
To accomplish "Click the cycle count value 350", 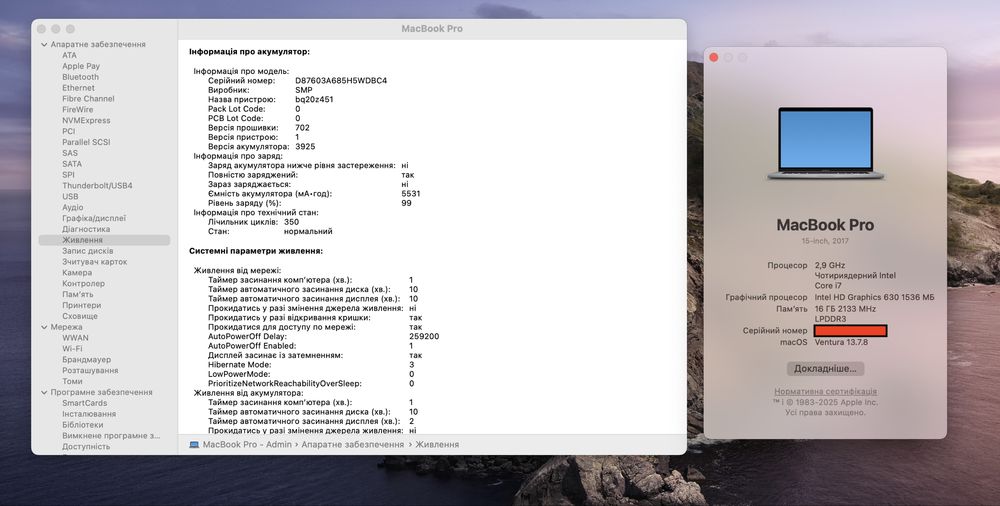I will pos(291,222).
